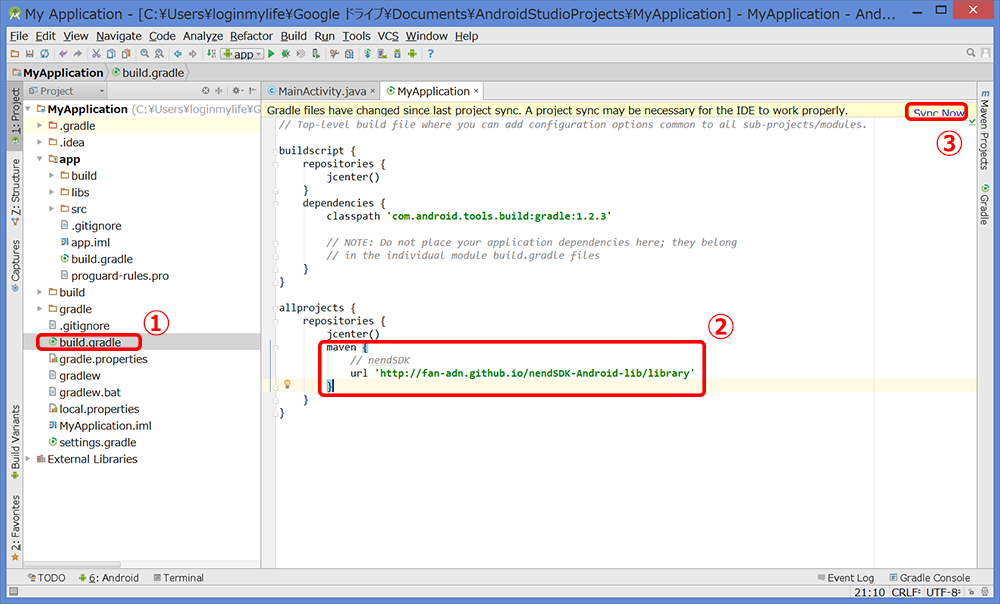Open the Event Log button

[846, 578]
